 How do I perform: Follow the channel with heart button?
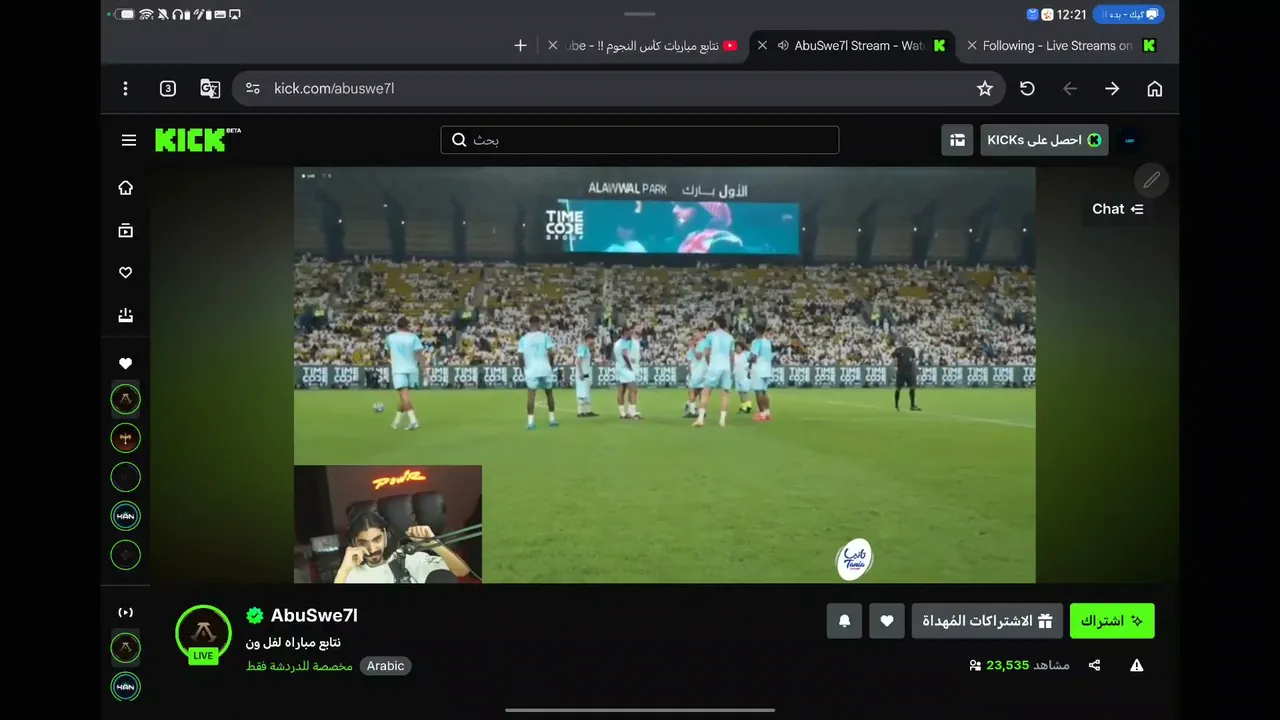887,621
